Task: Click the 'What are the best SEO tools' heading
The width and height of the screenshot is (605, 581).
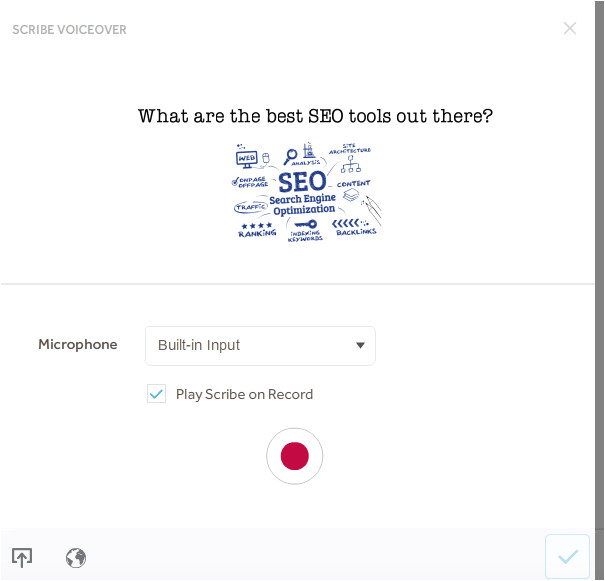Action: pyautogui.click(x=315, y=116)
